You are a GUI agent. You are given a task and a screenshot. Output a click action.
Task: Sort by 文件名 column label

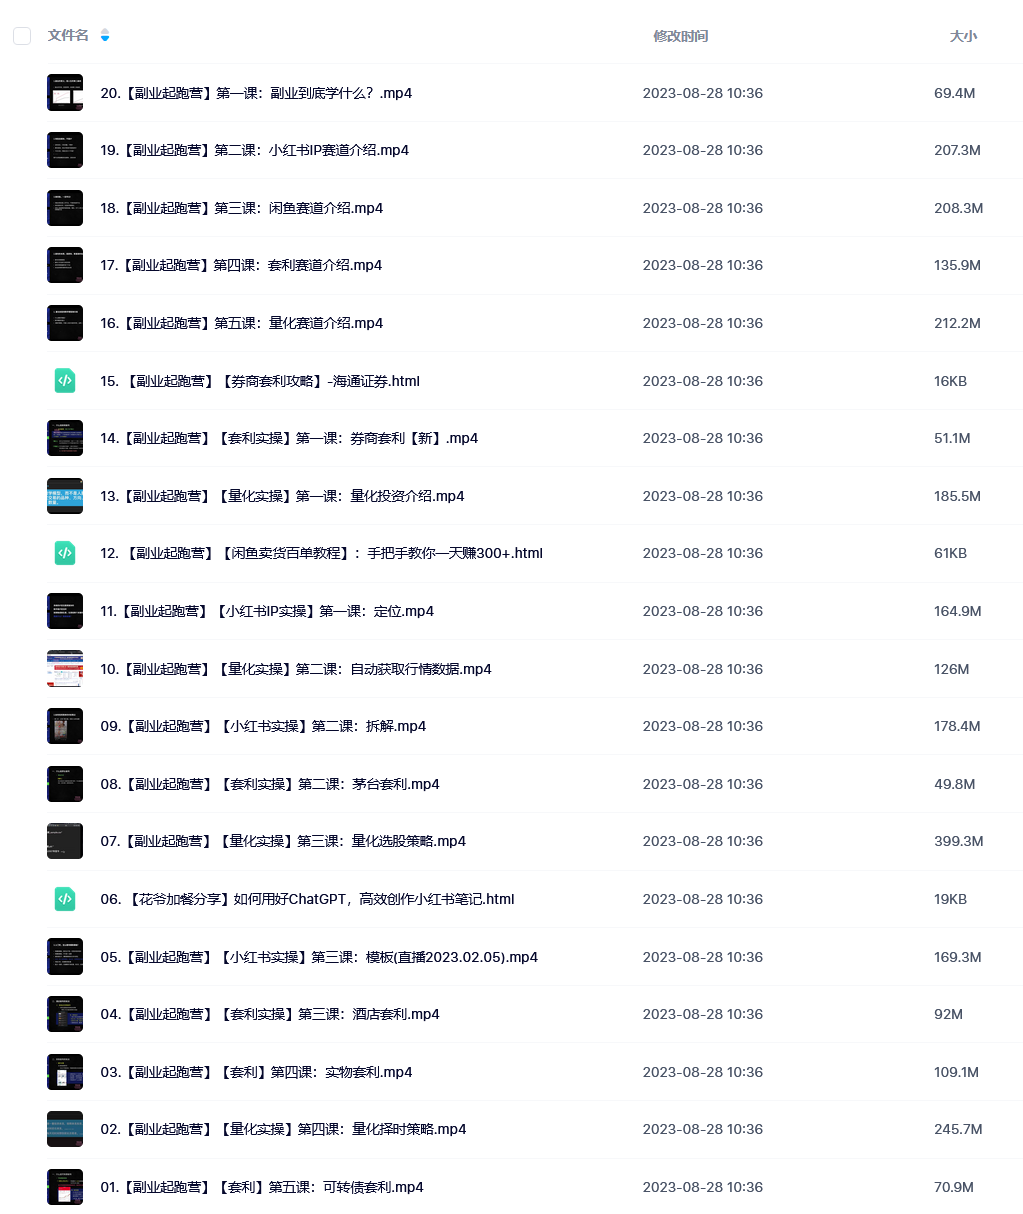(x=68, y=35)
